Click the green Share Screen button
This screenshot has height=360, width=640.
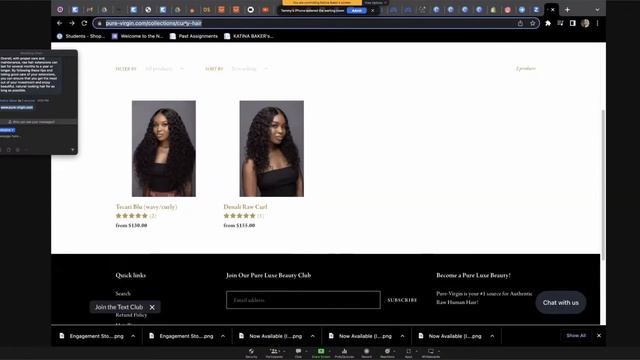321,353
